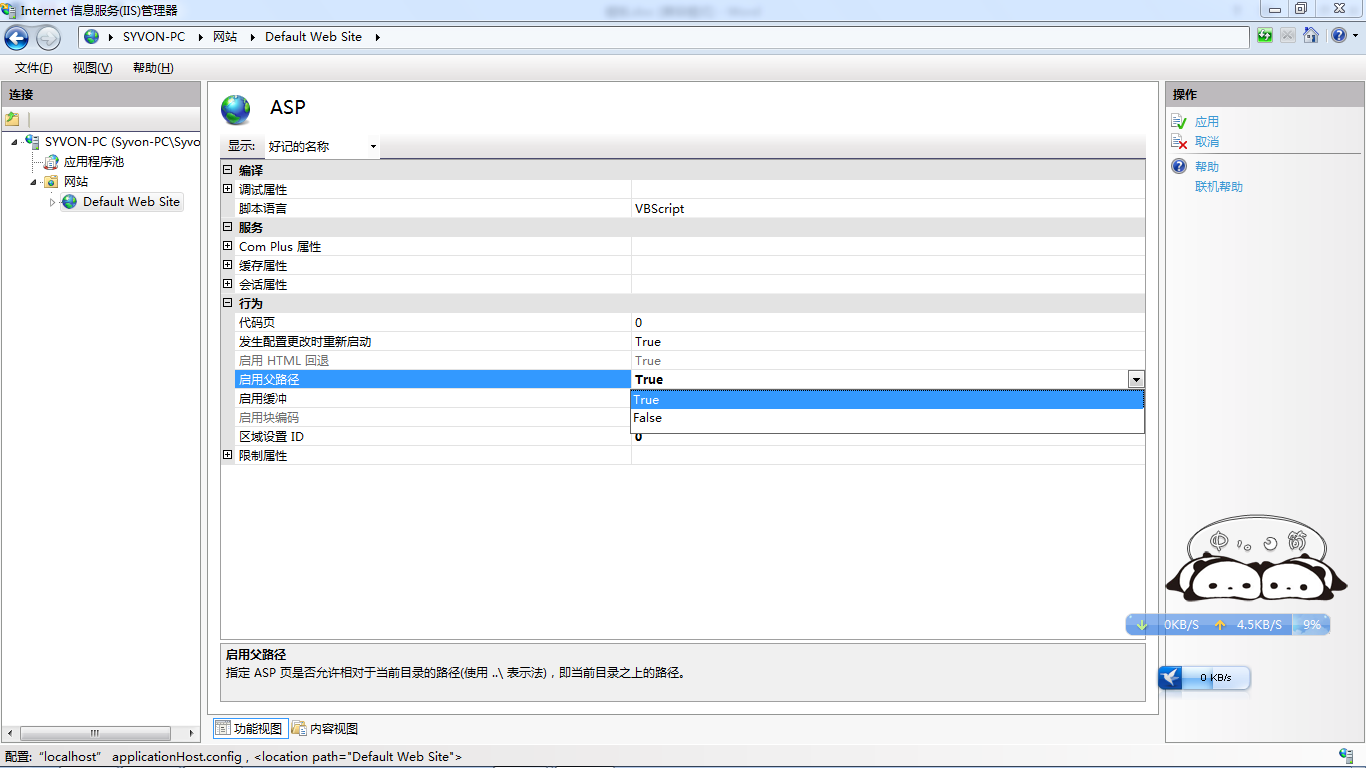Switch to 内容视图 tab

coord(325,729)
